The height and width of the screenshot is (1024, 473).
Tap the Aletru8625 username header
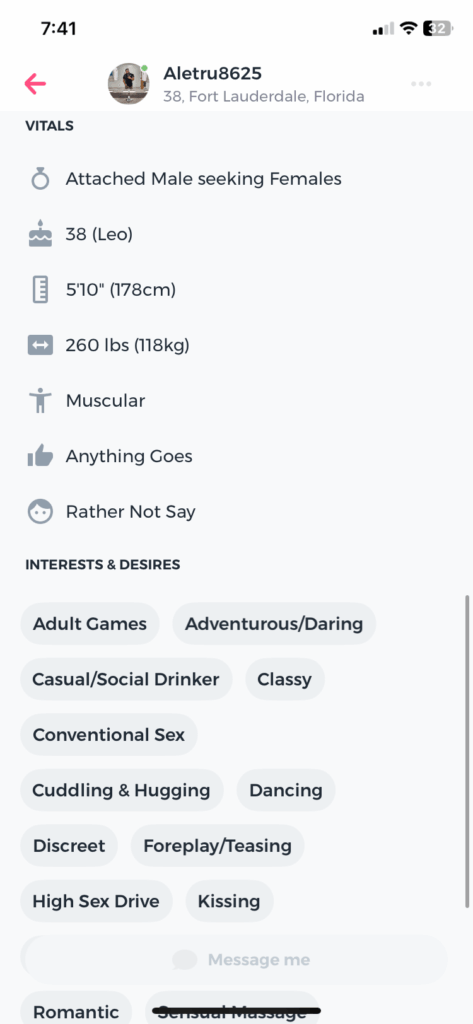[212, 73]
